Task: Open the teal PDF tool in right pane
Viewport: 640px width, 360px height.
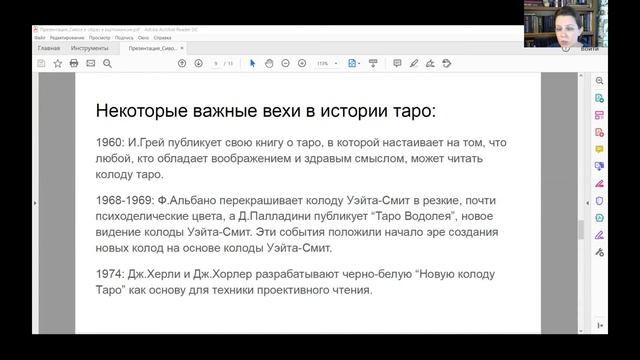Action: [x=599, y=218]
